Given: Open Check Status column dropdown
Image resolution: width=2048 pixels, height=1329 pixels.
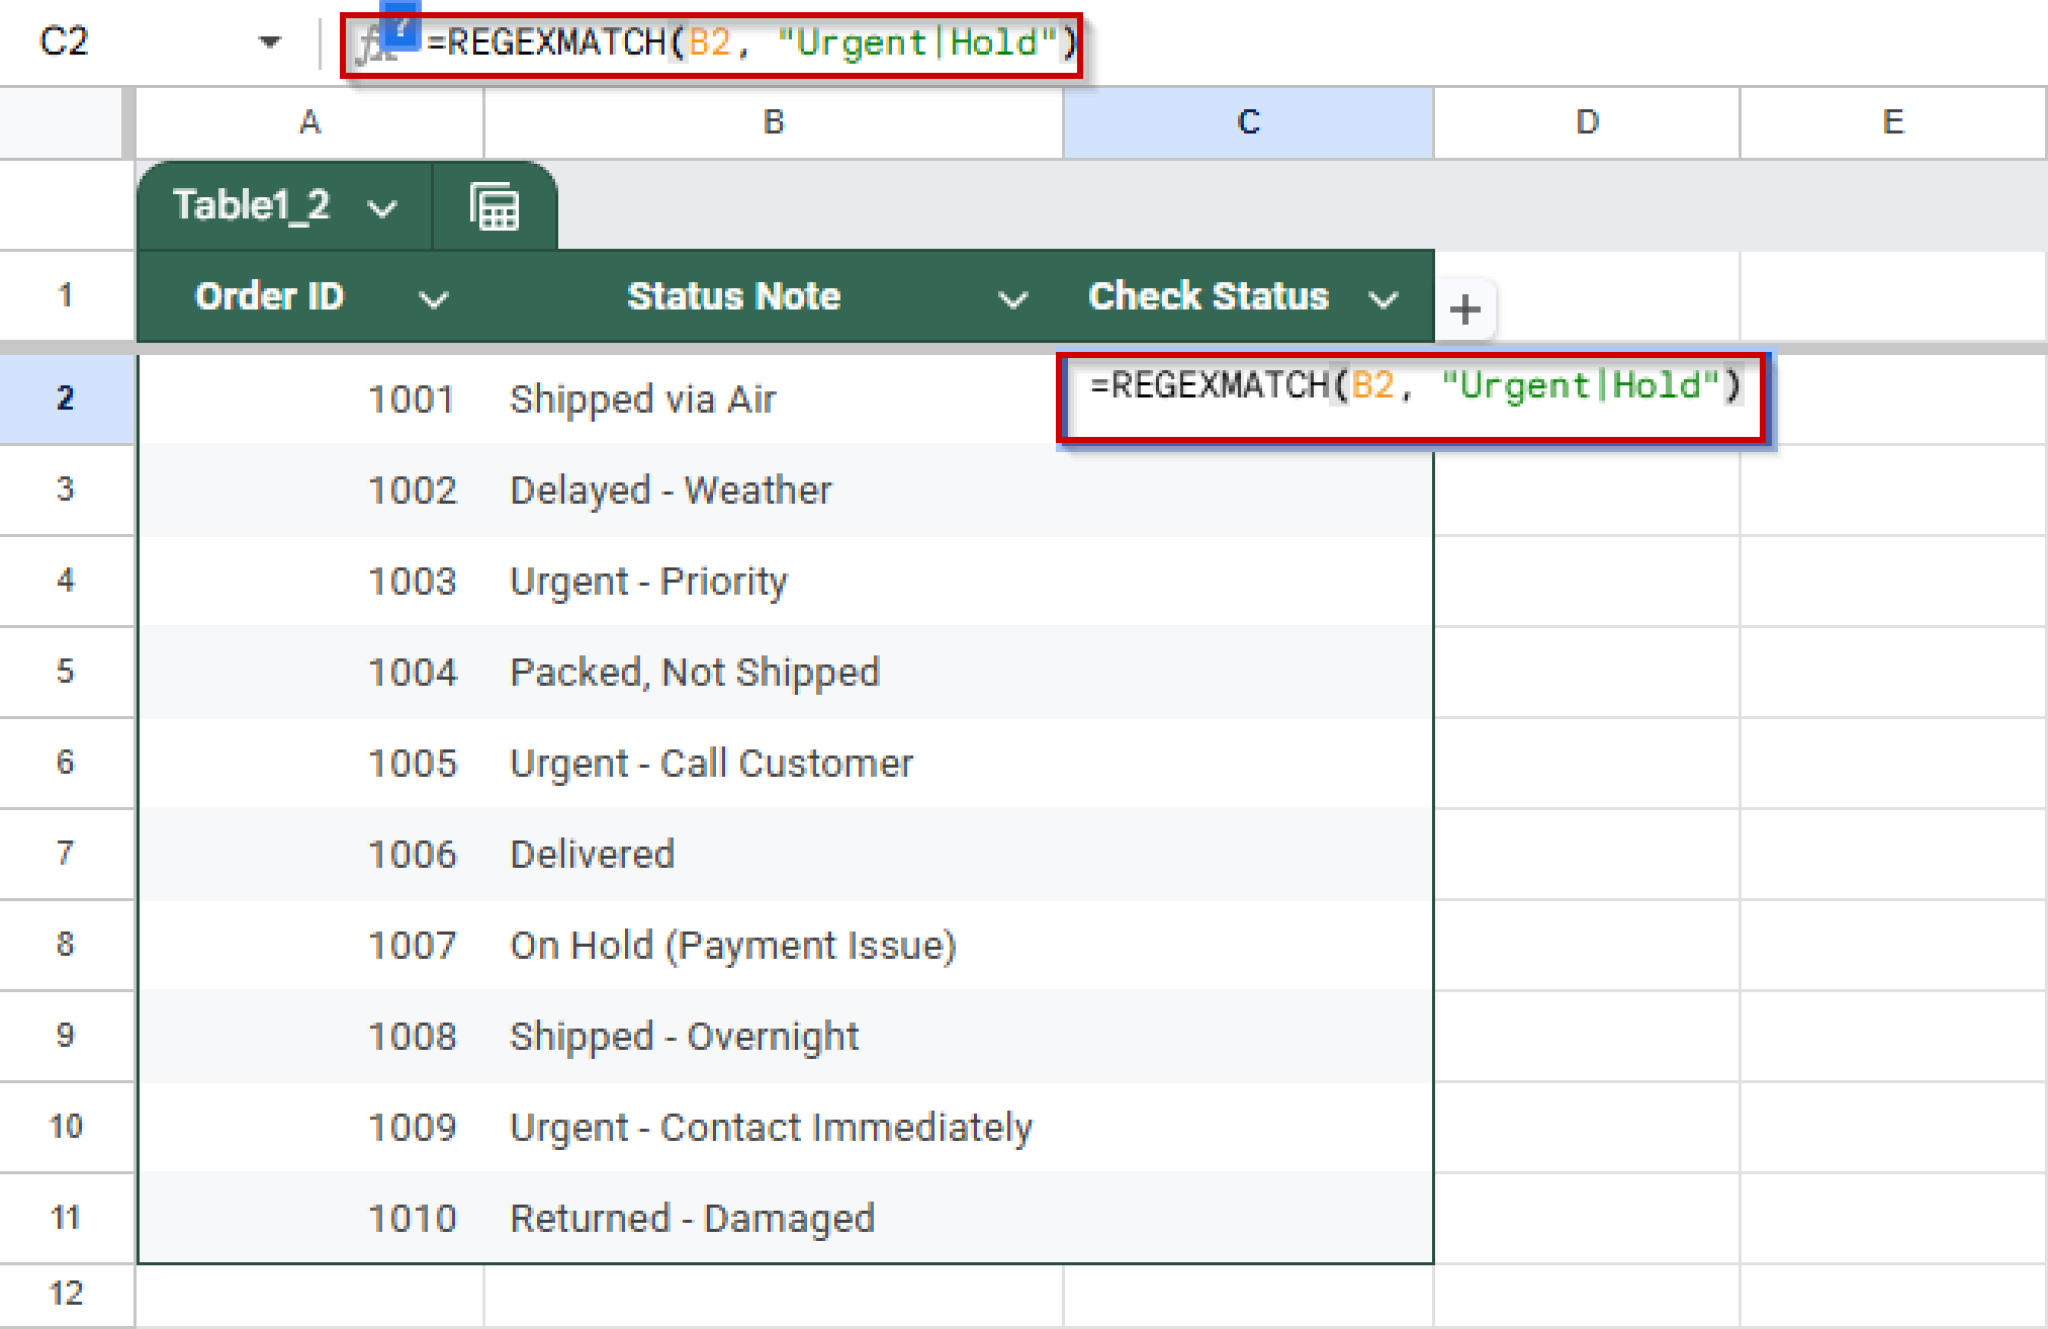Looking at the screenshot, I should pos(1383,298).
